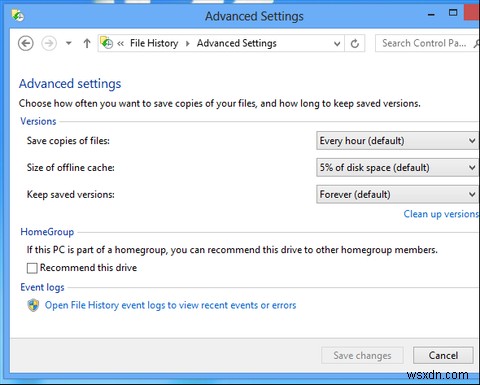Select File History breadcrumb
480x385 pixels.
tap(154, 43)
